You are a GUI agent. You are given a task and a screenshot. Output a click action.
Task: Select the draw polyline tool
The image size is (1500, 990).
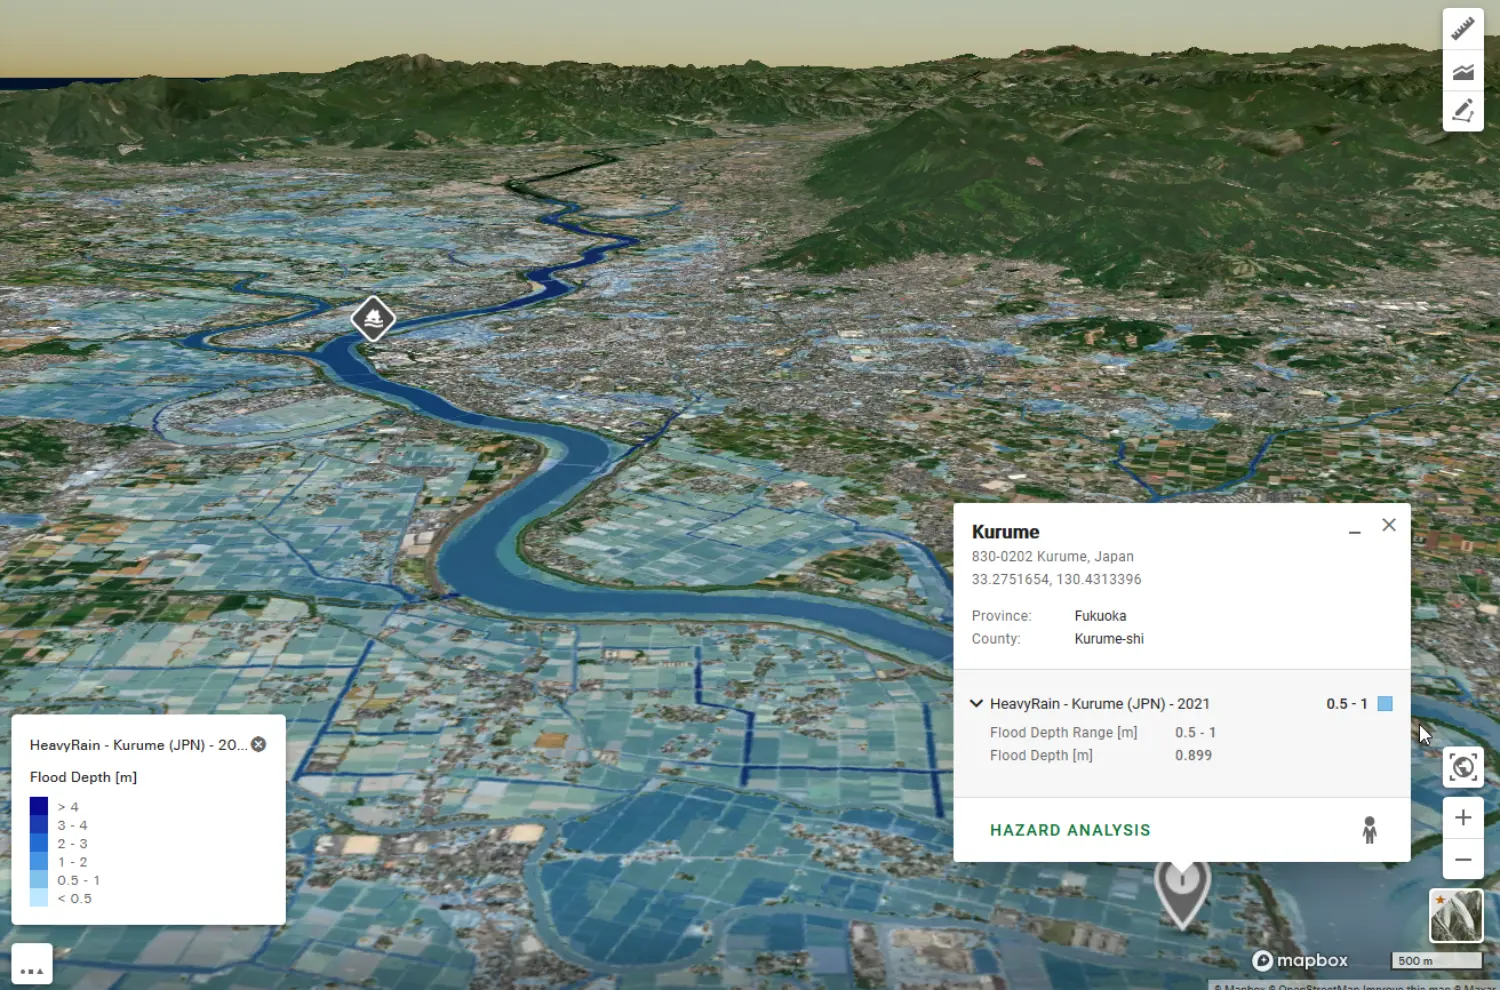1463,111
